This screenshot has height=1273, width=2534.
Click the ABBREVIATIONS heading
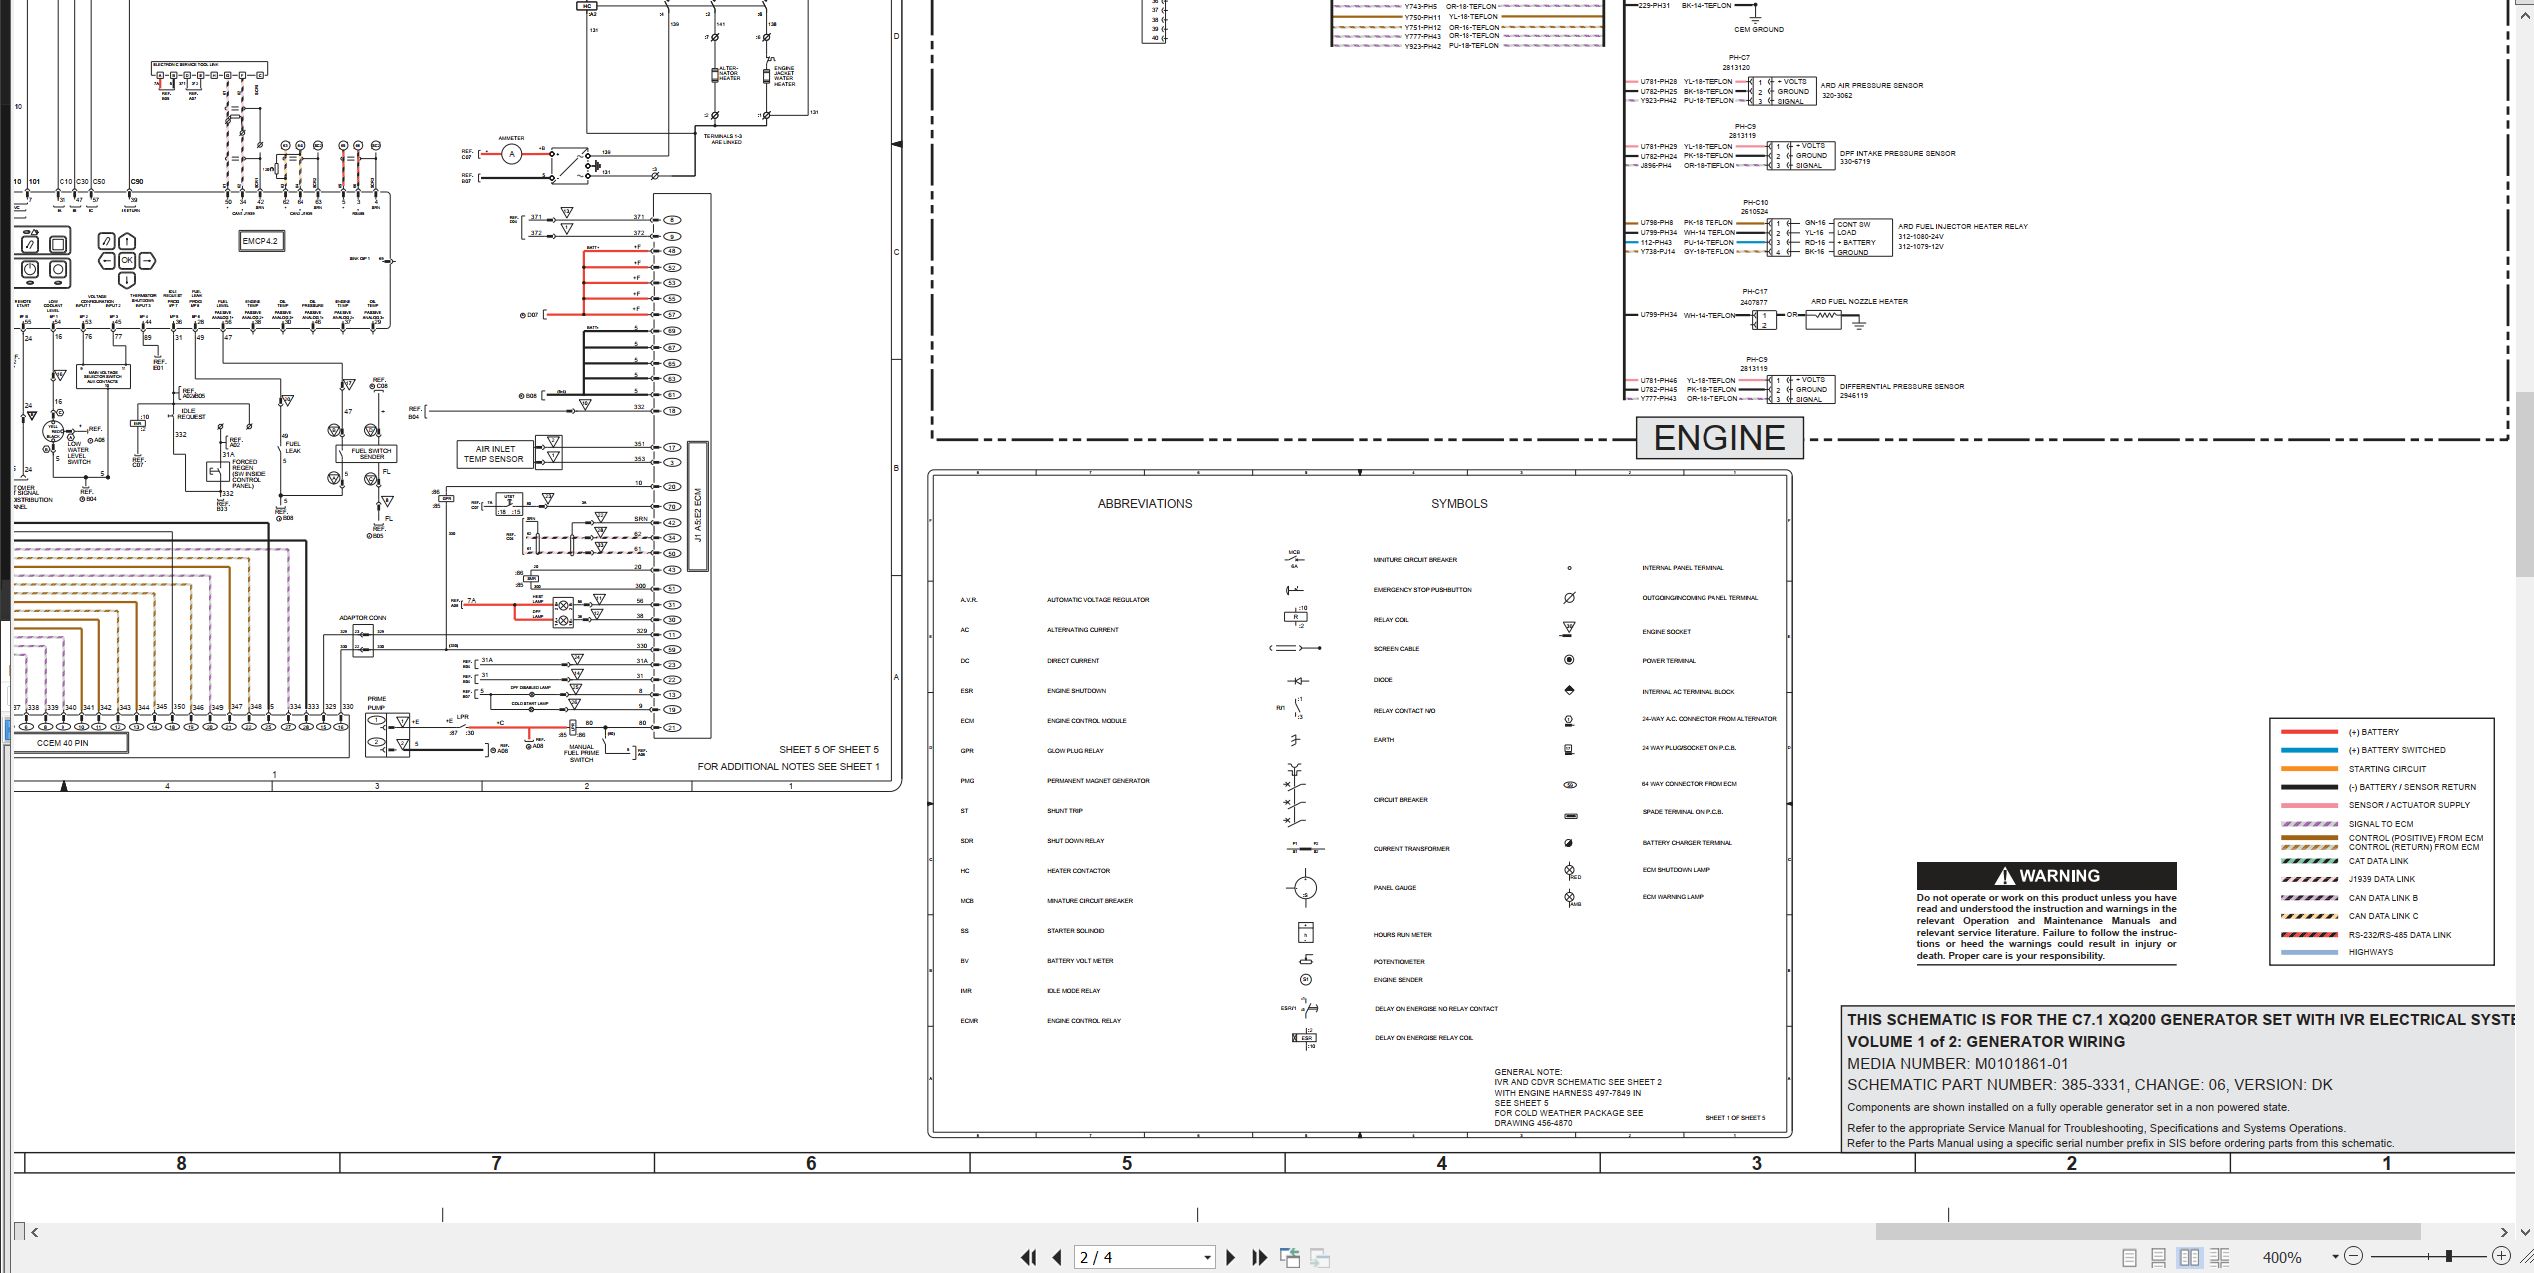click(x=1145, y=504)
